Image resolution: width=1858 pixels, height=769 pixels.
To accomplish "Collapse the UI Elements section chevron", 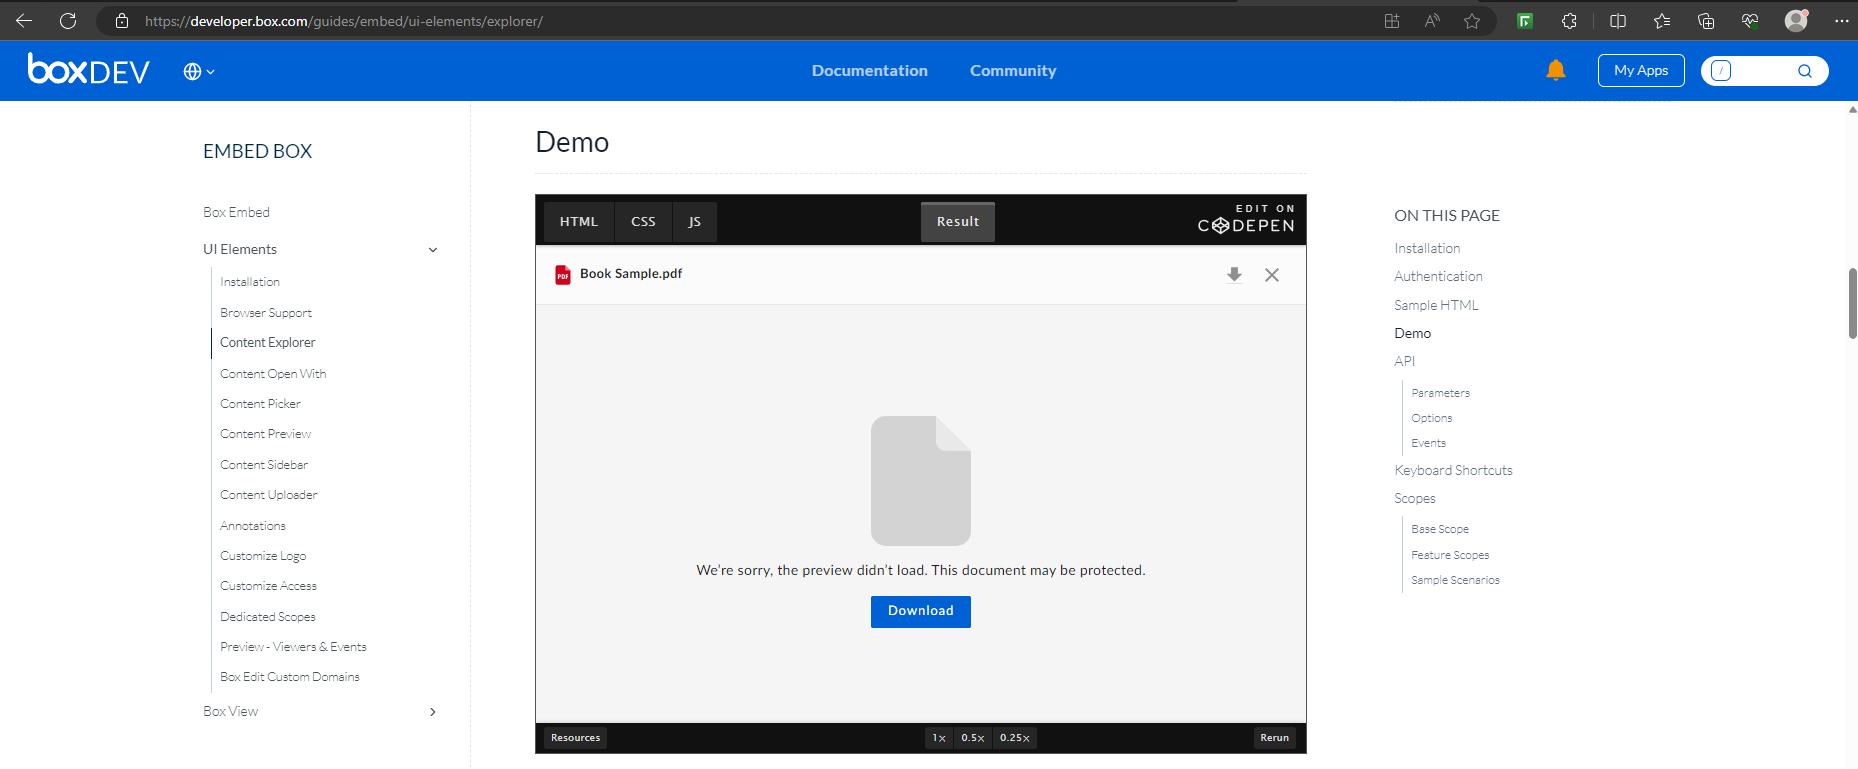I will coord(433,250).
